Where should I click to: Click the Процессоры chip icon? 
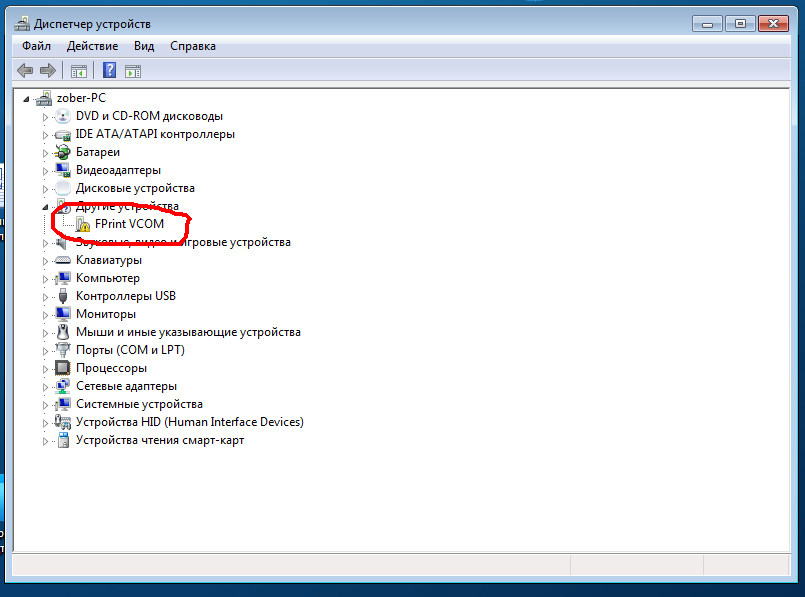coord(63,368)
